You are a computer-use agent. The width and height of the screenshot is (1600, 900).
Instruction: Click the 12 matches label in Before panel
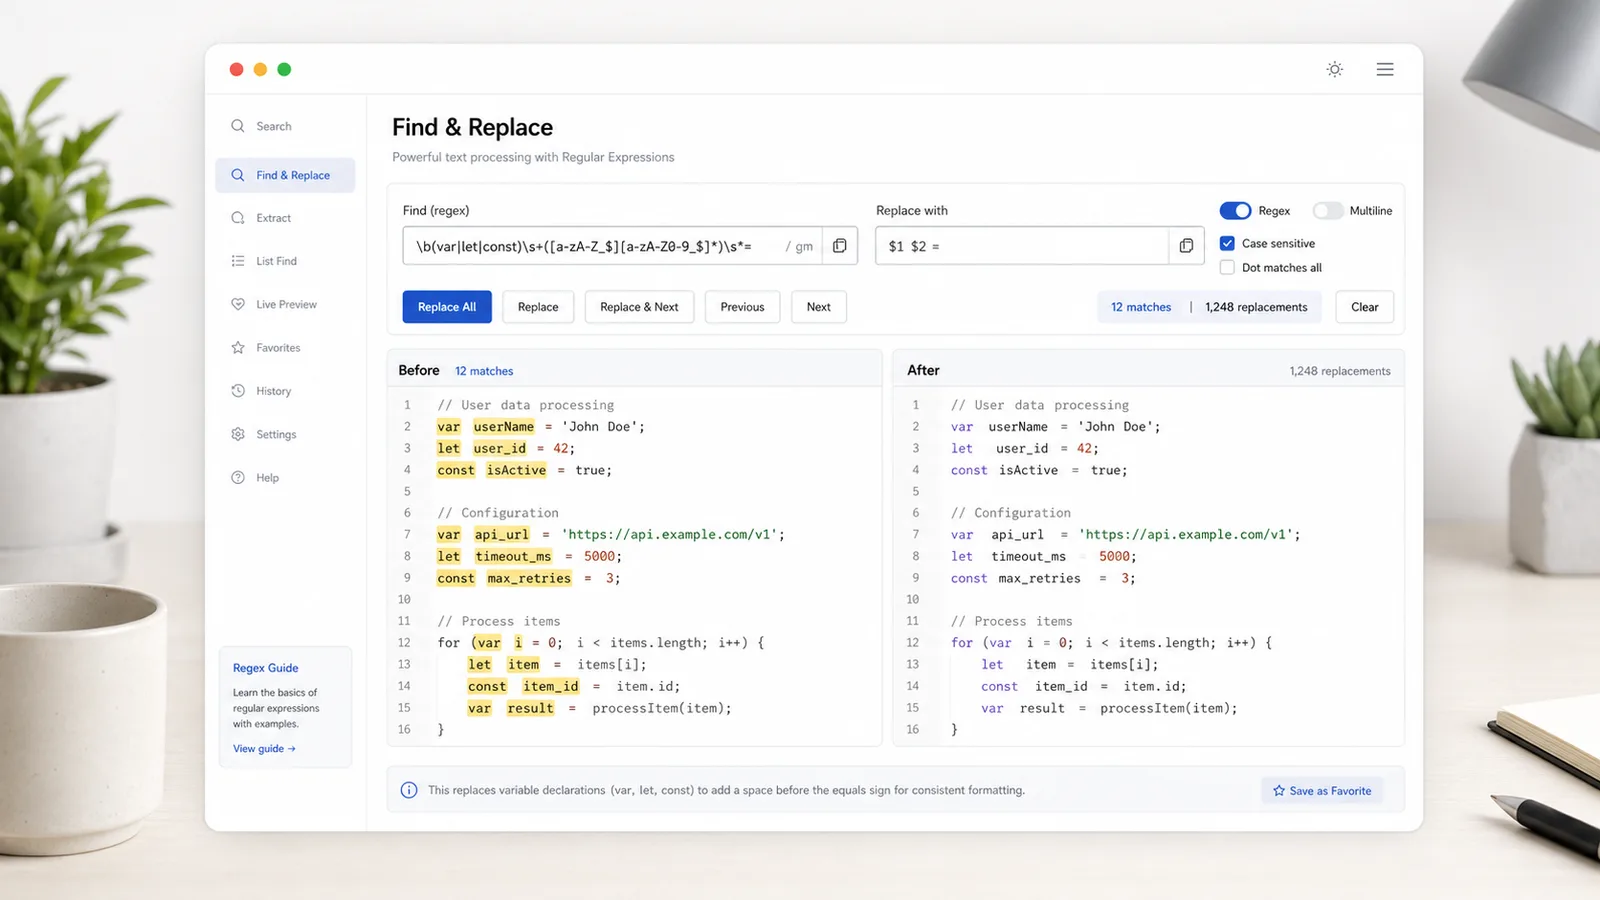484,371
